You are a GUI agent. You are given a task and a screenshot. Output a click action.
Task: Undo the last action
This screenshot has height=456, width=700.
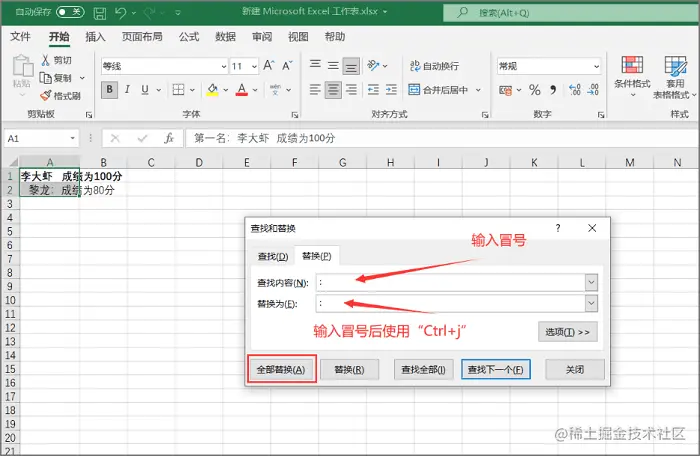click(x=120, y=13)
